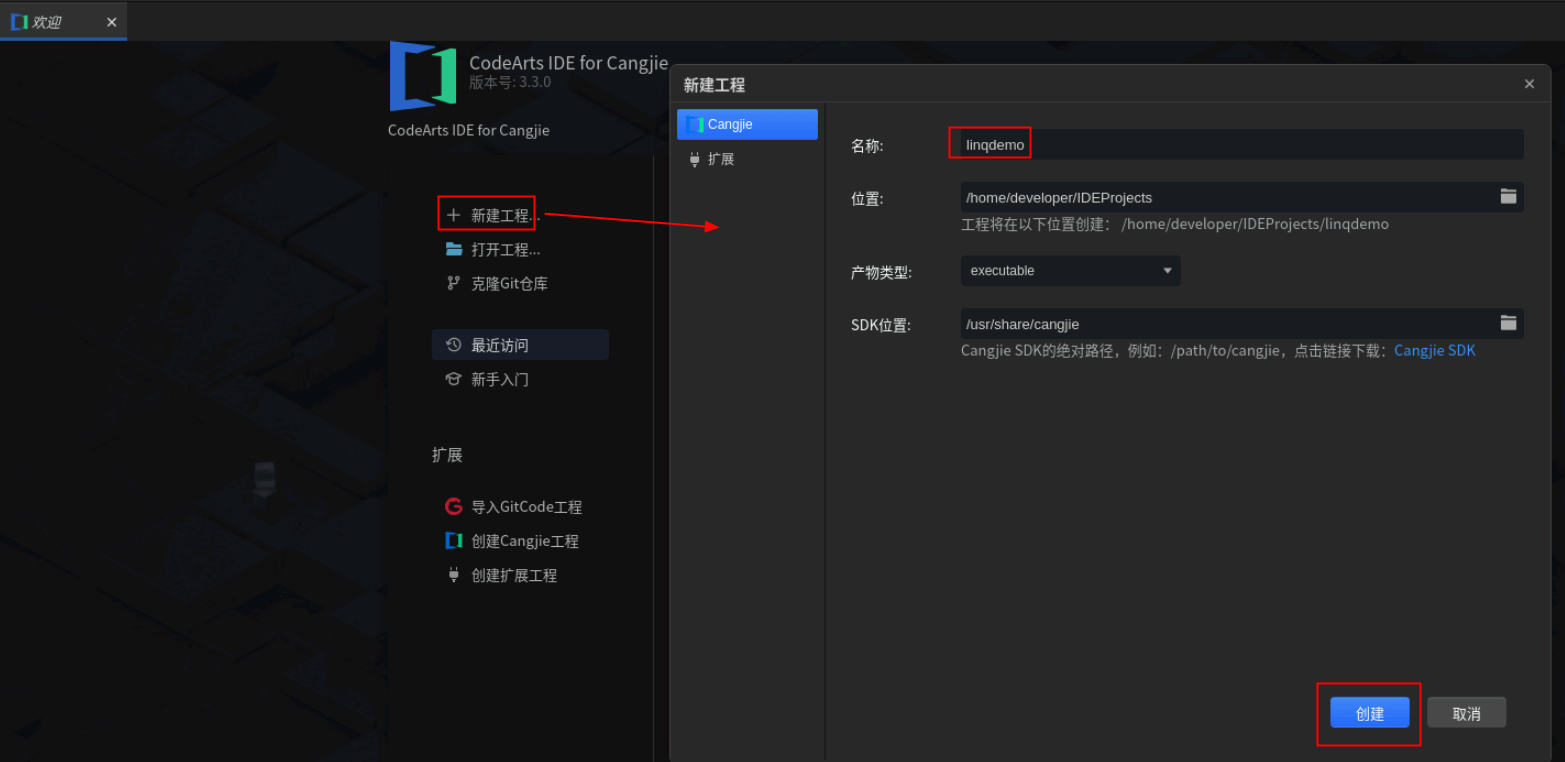Click the Cangjie SDK download link
This screenshot has width=1565, height=762.
pos(1434,350)
